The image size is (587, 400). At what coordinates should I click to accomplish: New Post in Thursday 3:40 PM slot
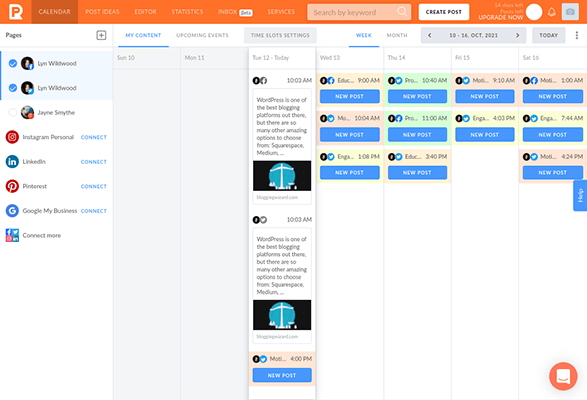[417, 173]
